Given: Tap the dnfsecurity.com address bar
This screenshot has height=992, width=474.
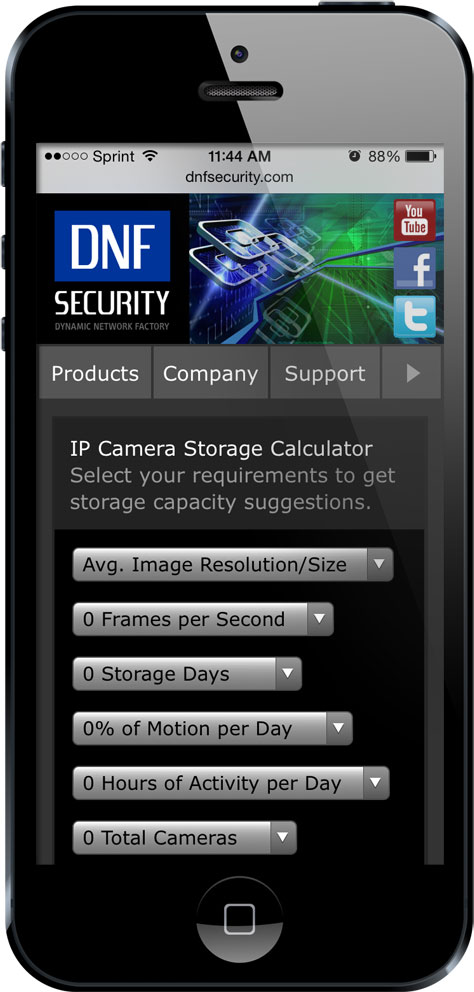Looking at the screenshot, I should pos(239,177).
